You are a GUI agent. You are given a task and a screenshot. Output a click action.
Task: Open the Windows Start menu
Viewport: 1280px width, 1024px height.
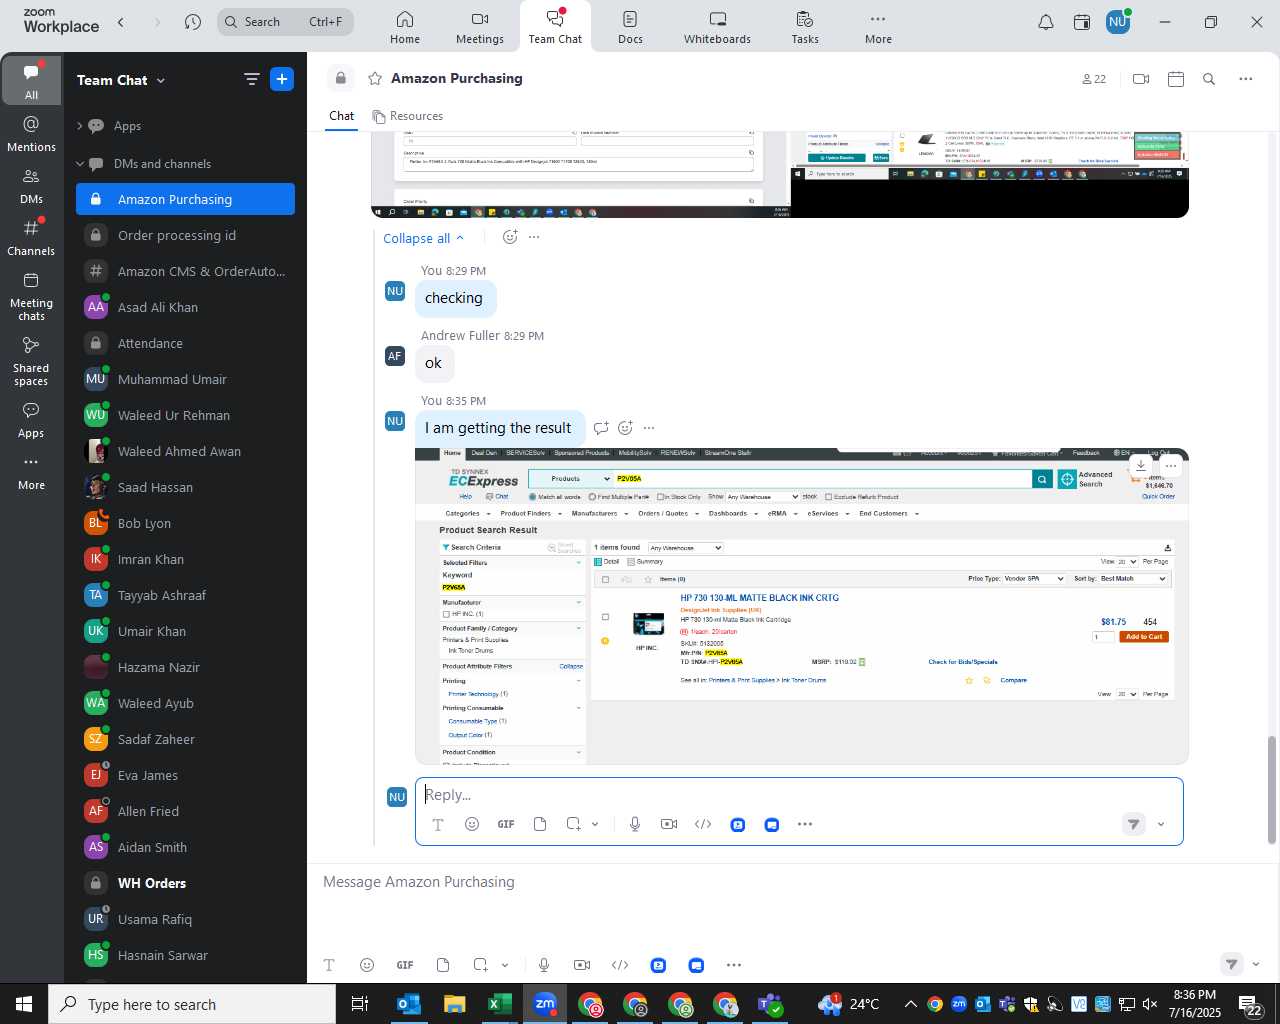point(24,1004)
